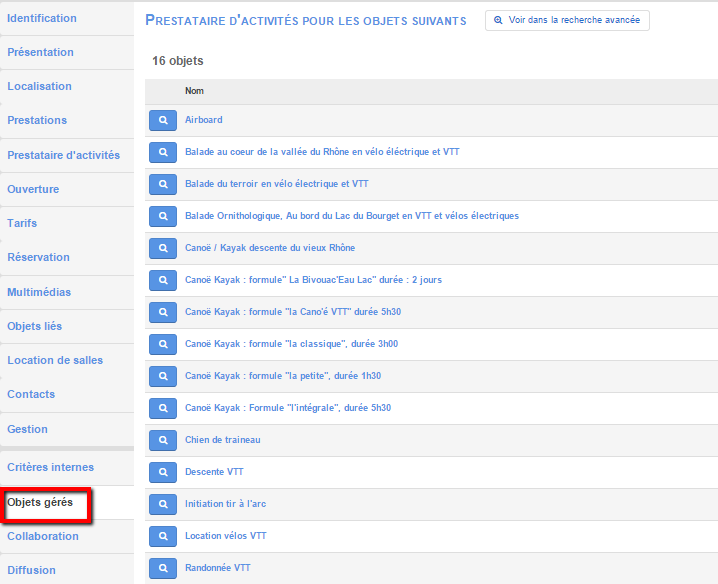Click magnifier next to Initiation tir à l'arc
Image resolution: width=718 pixels, height=584 pixels.
point(163,504)
